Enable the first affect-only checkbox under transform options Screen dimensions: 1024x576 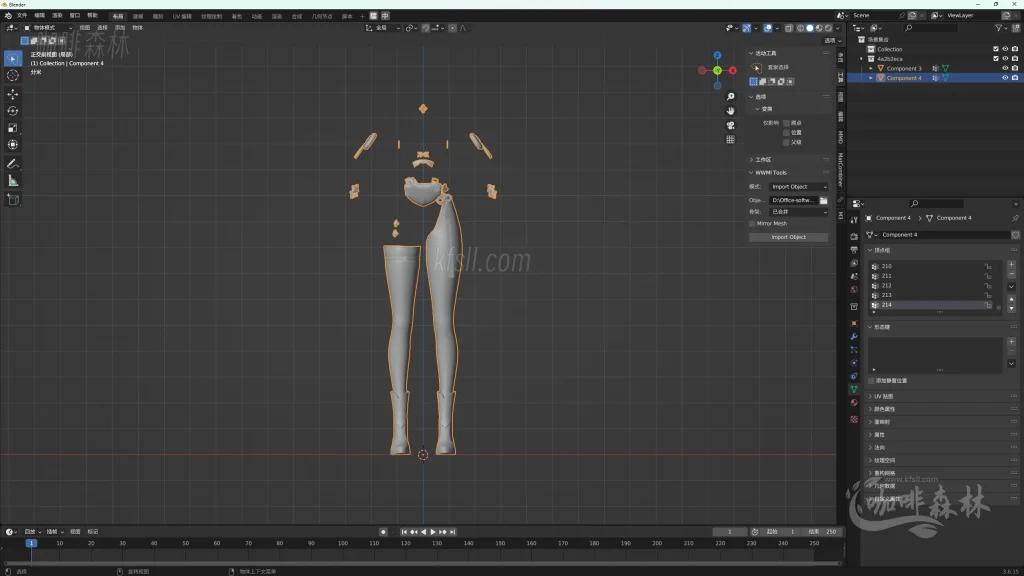tap(786, 123)
